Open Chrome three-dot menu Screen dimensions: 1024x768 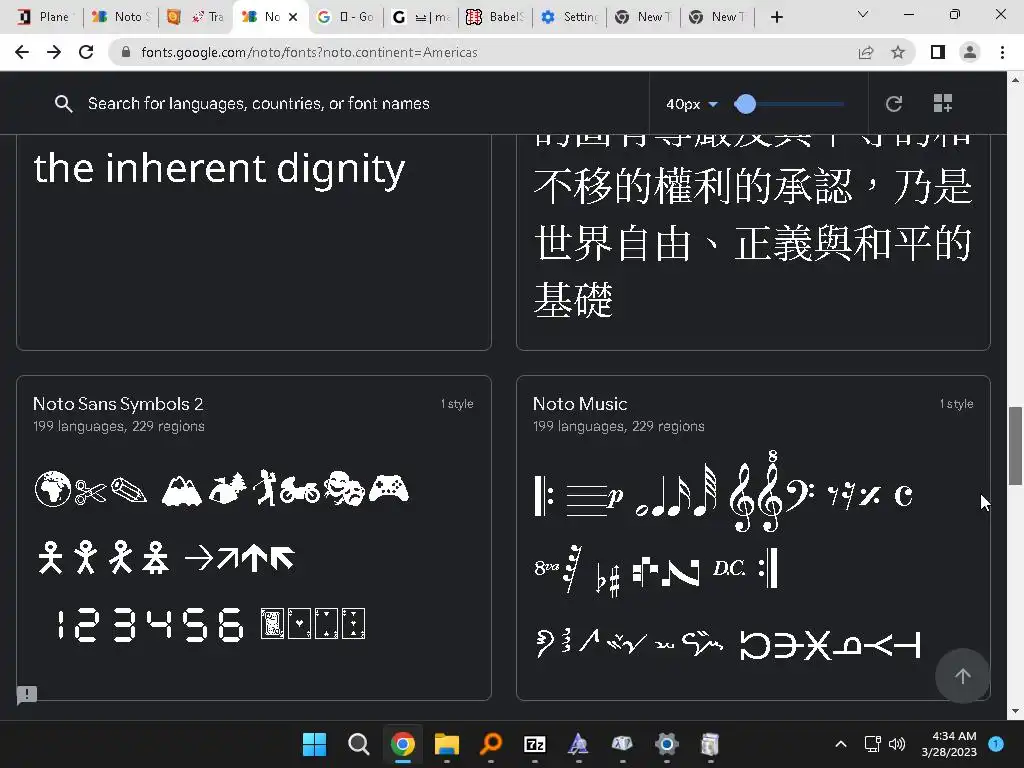[x=1002, y=52]
